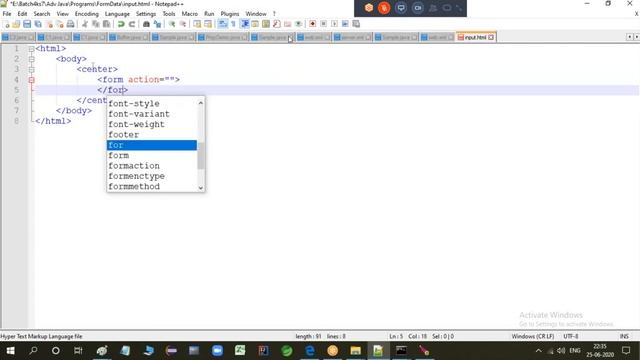This screenshot has width=640, height=360.
Task: Open the Language menu
Action: [x=117, y=14]
